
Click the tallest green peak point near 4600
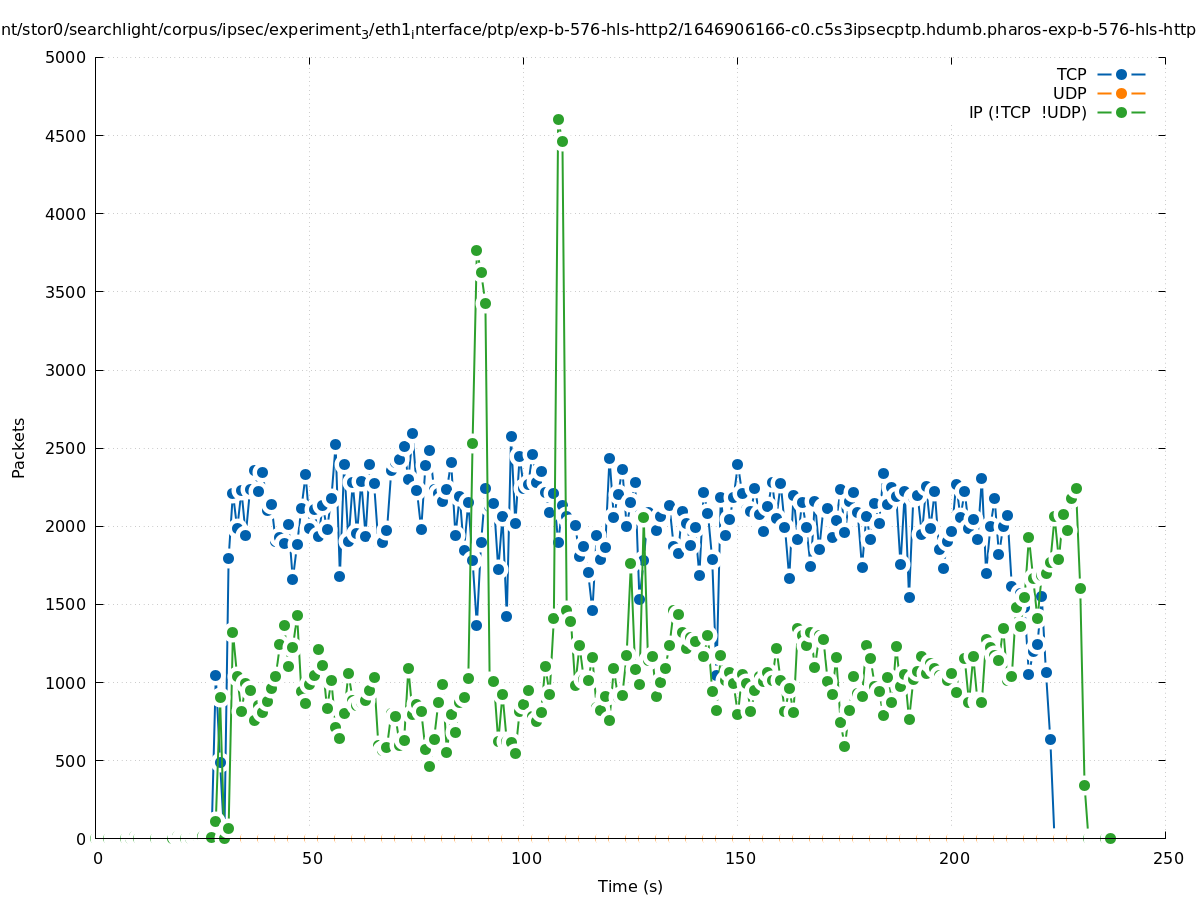(558, 120)
